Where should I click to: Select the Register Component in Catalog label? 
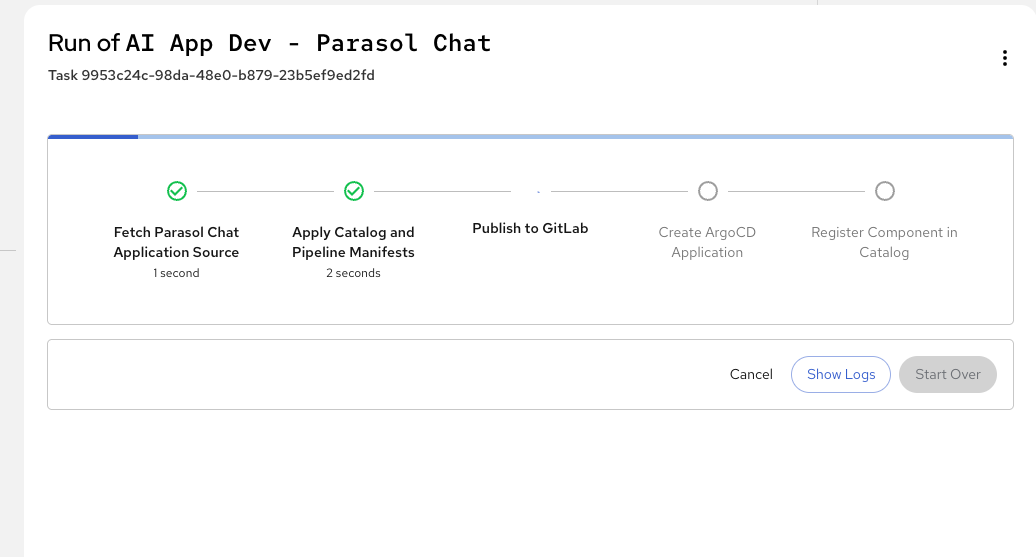[884, 242]
